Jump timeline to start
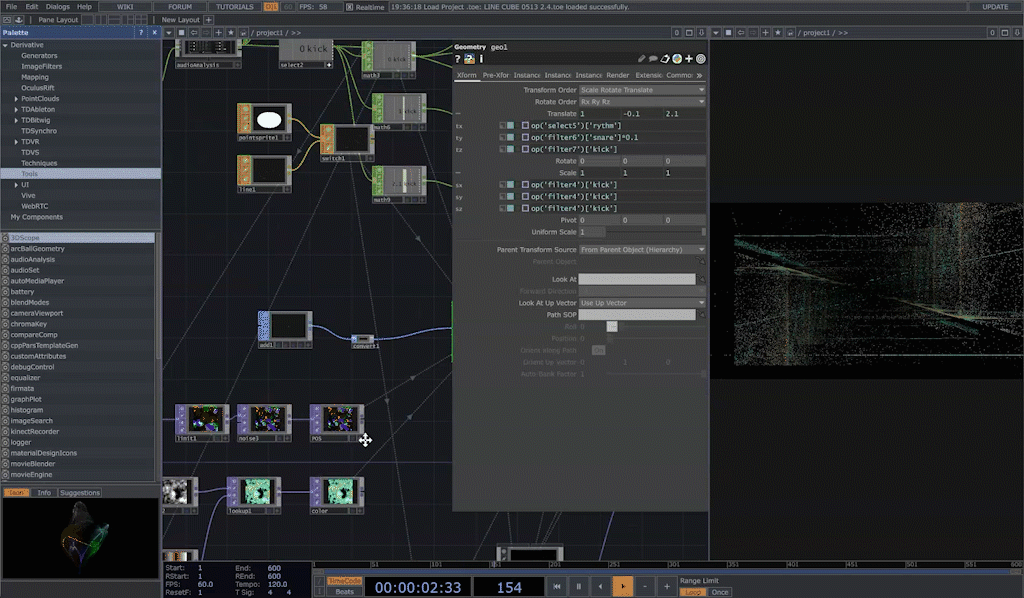This screenshot has width=1024, height=598. pyautogui.click(x=556, y=586)
